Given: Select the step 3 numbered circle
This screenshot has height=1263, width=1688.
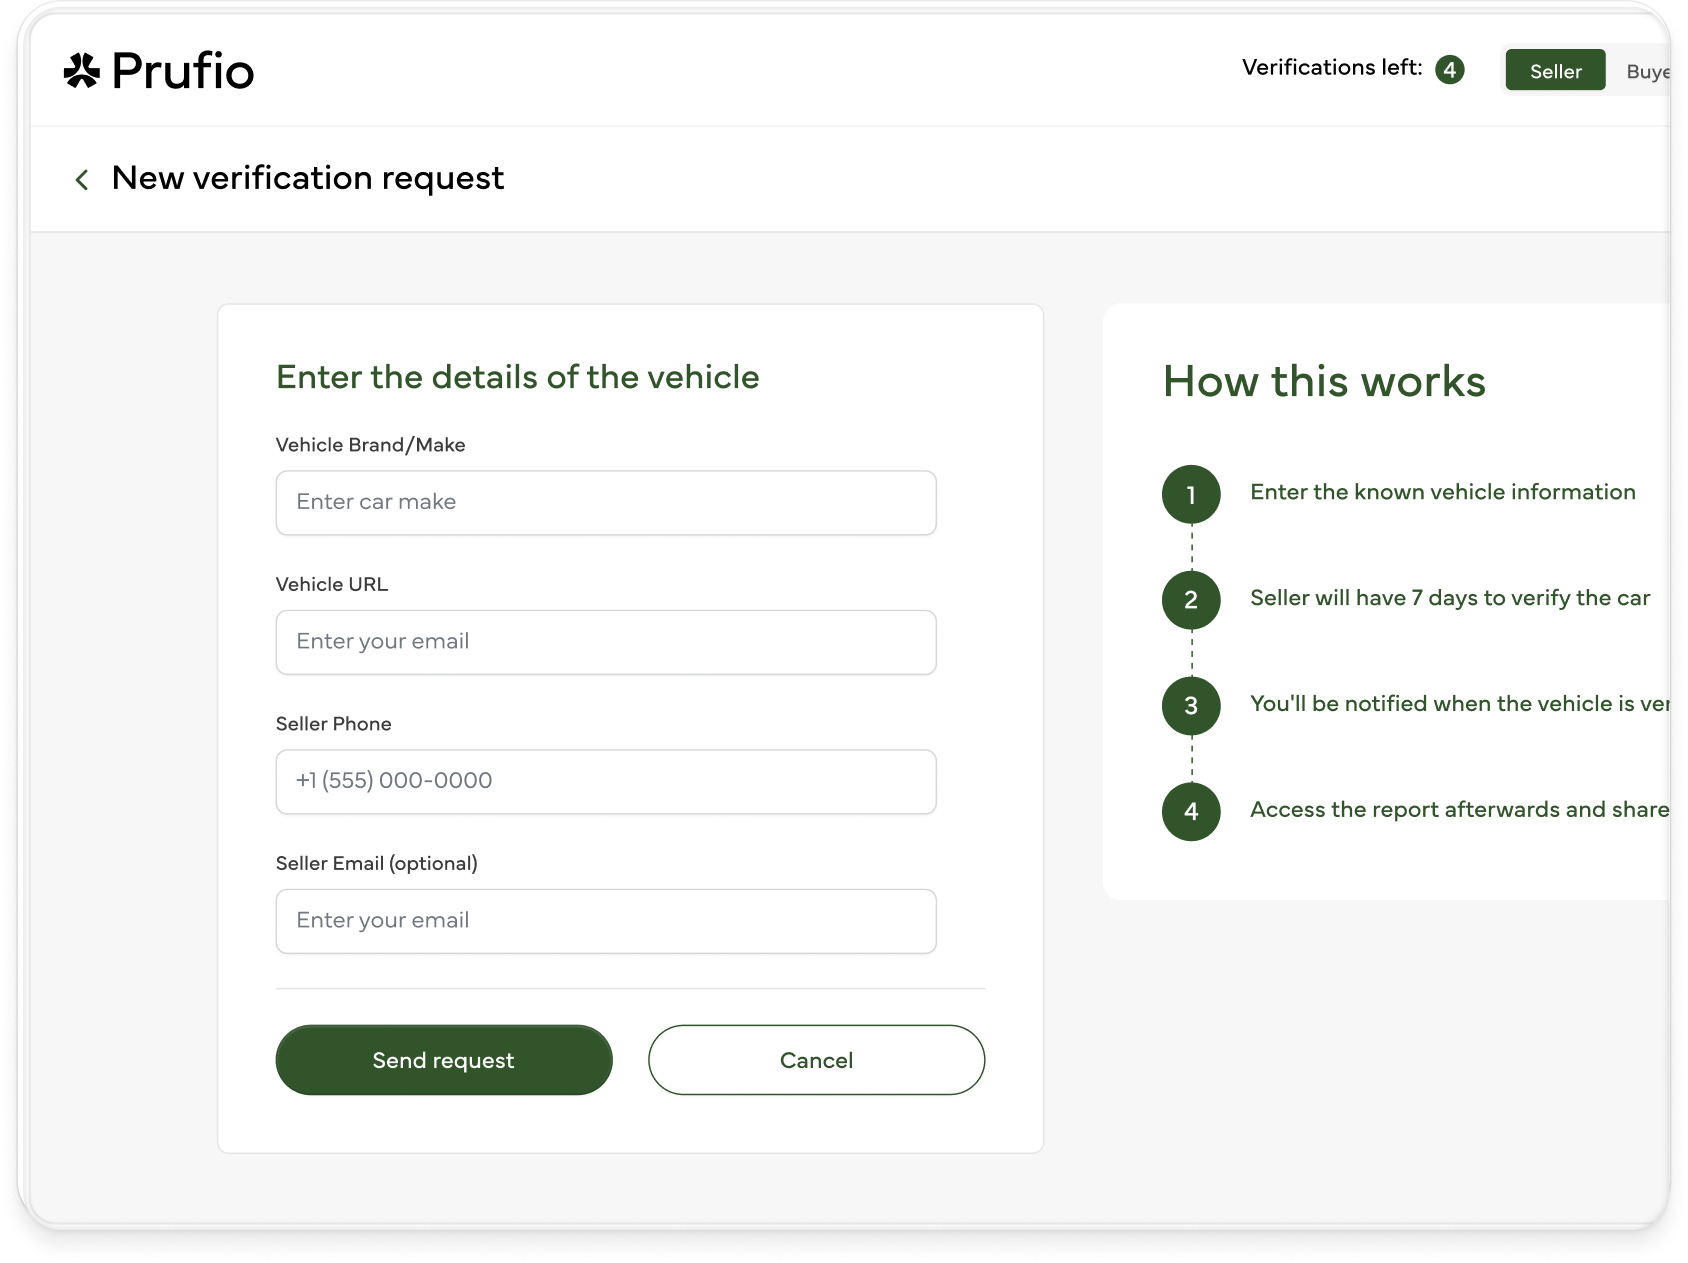Looking at the screenshot, I should click(1190, 706).
